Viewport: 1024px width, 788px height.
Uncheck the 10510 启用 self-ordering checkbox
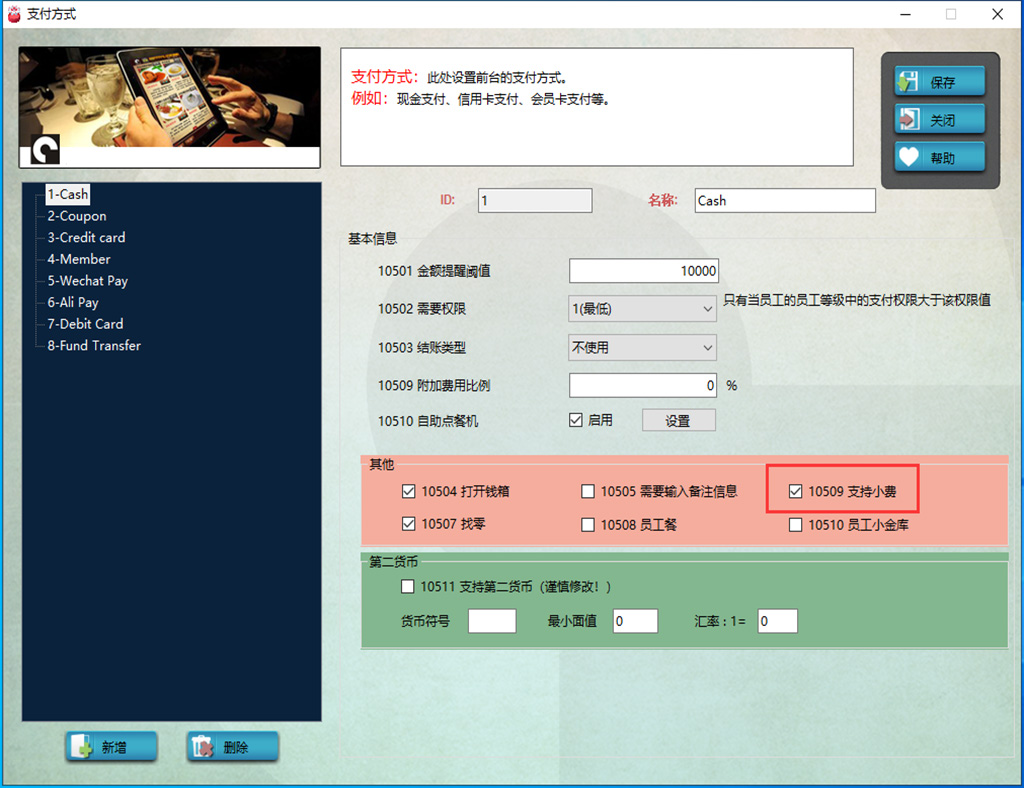coord(576,420)
